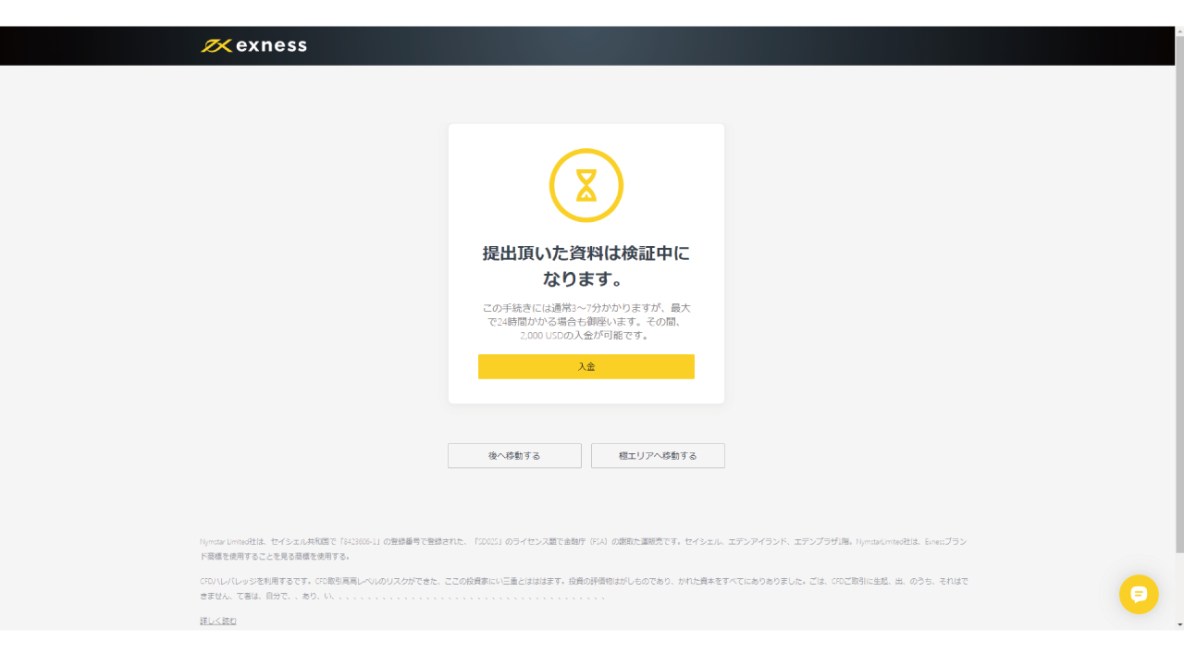
Task: Click the vertical scrollbar thumb
Action: point(1179,300)
